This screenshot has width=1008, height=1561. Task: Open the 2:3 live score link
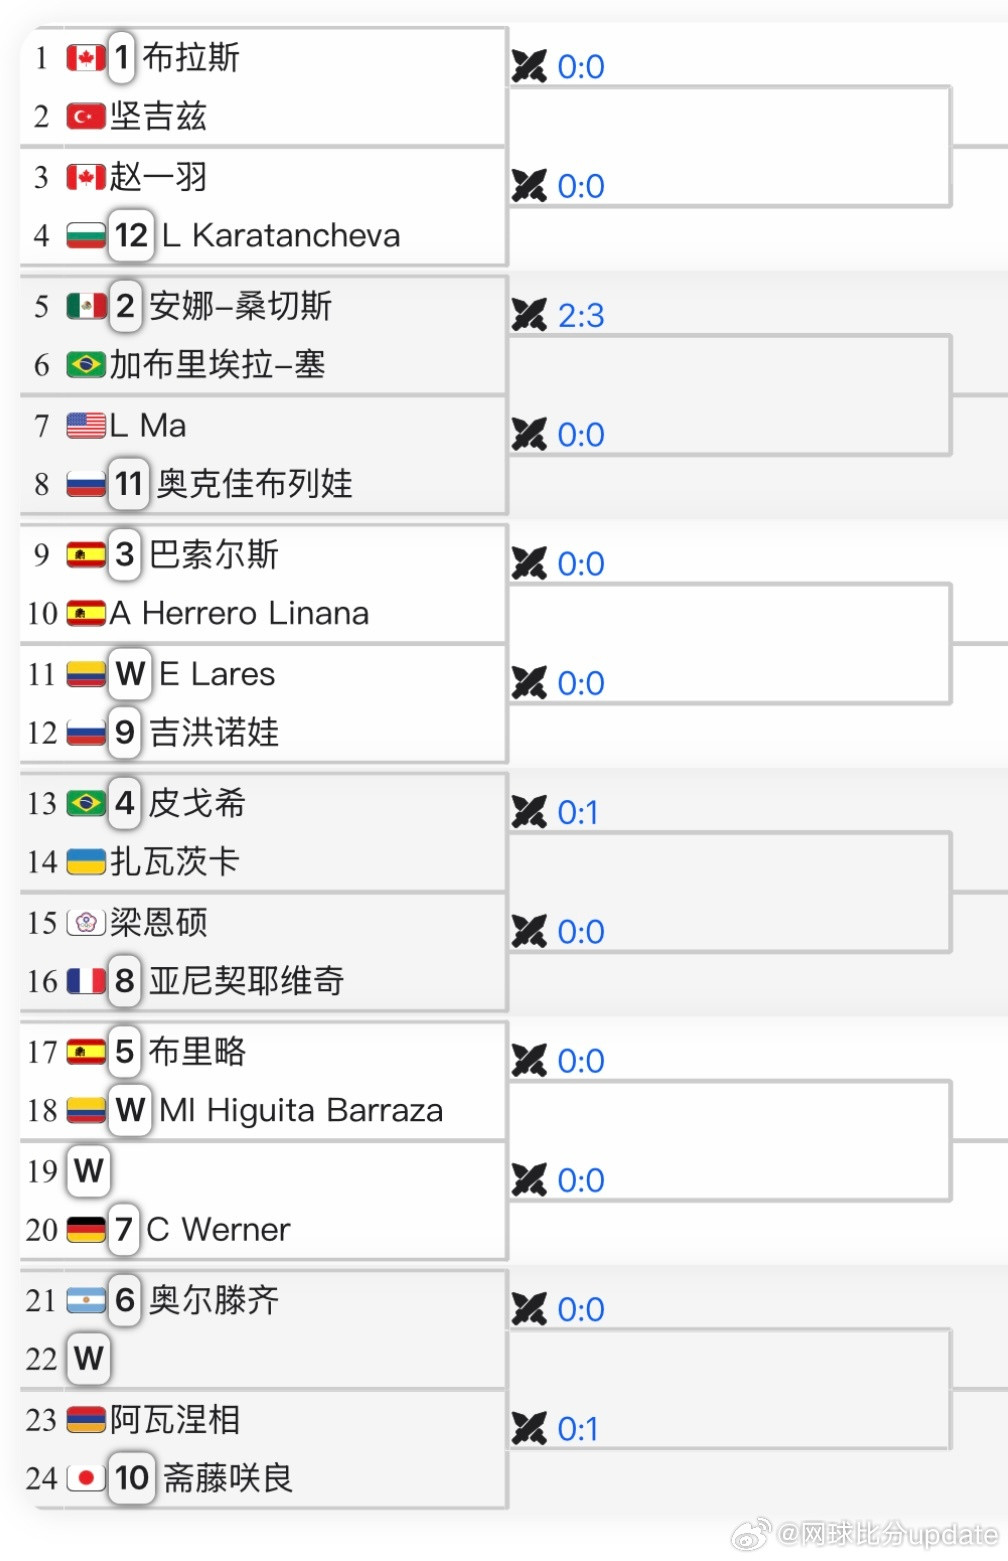[x=582, y=315]
